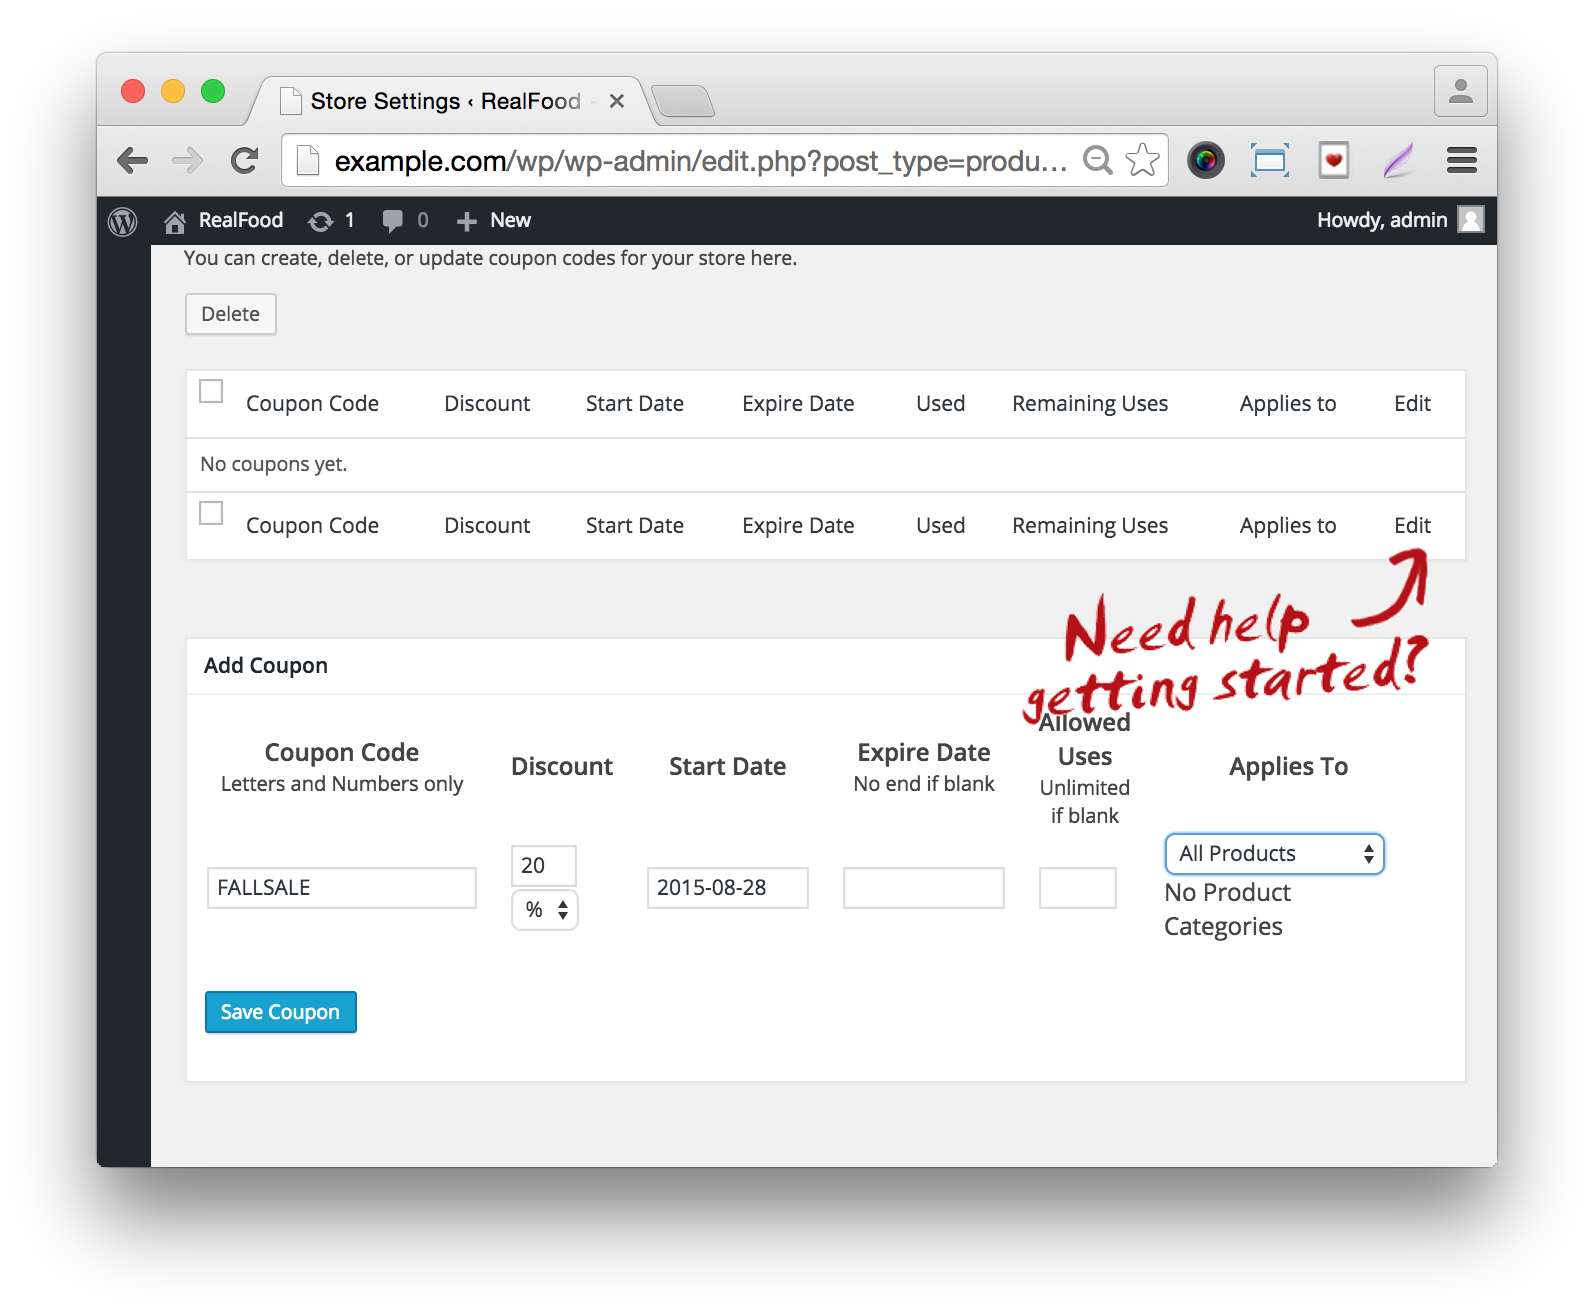Click the header 'Used' column label
Image resolution: width=1593 pixels, height=1315 pixels.
click(x=941, y=404)
